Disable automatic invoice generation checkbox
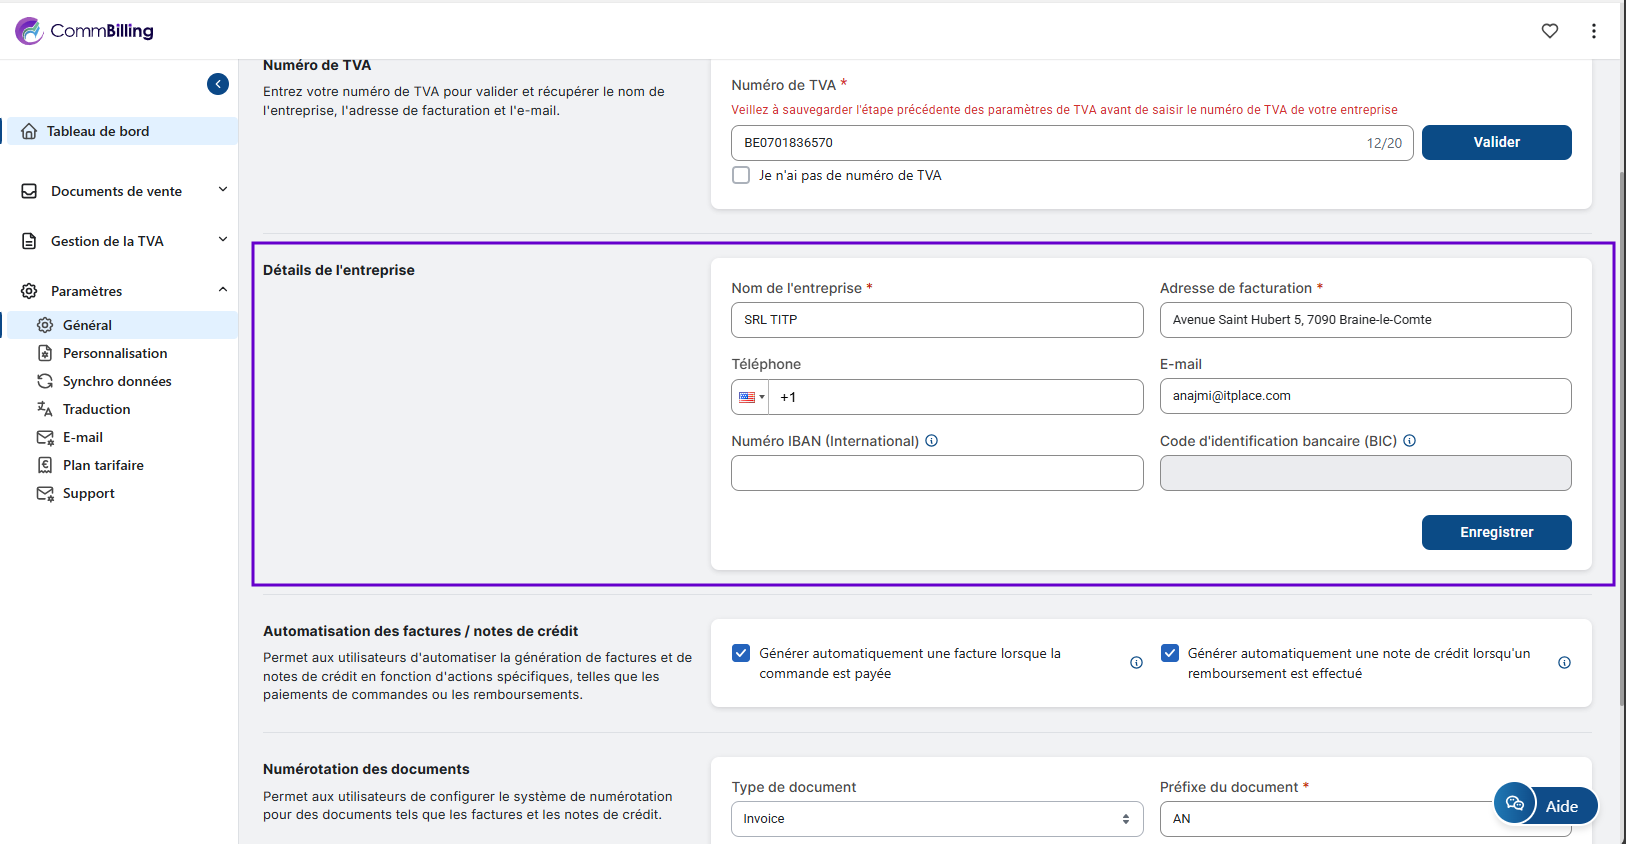The image size is (1626, 844). 741,653
